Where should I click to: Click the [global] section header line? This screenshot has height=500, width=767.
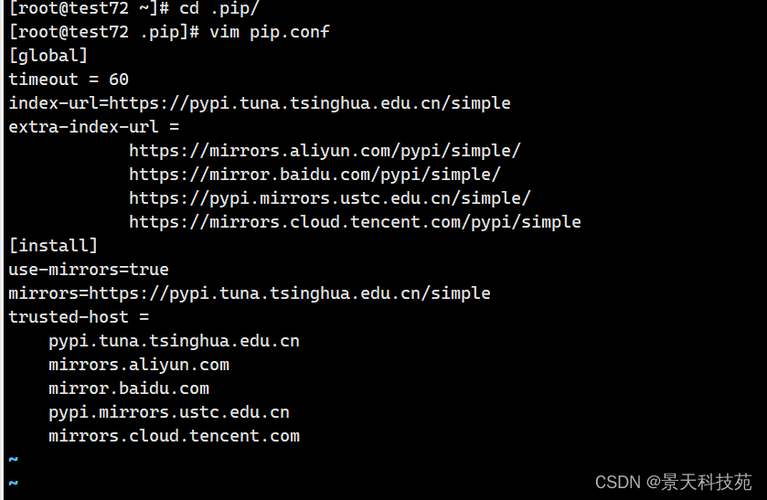pos(48,56)
